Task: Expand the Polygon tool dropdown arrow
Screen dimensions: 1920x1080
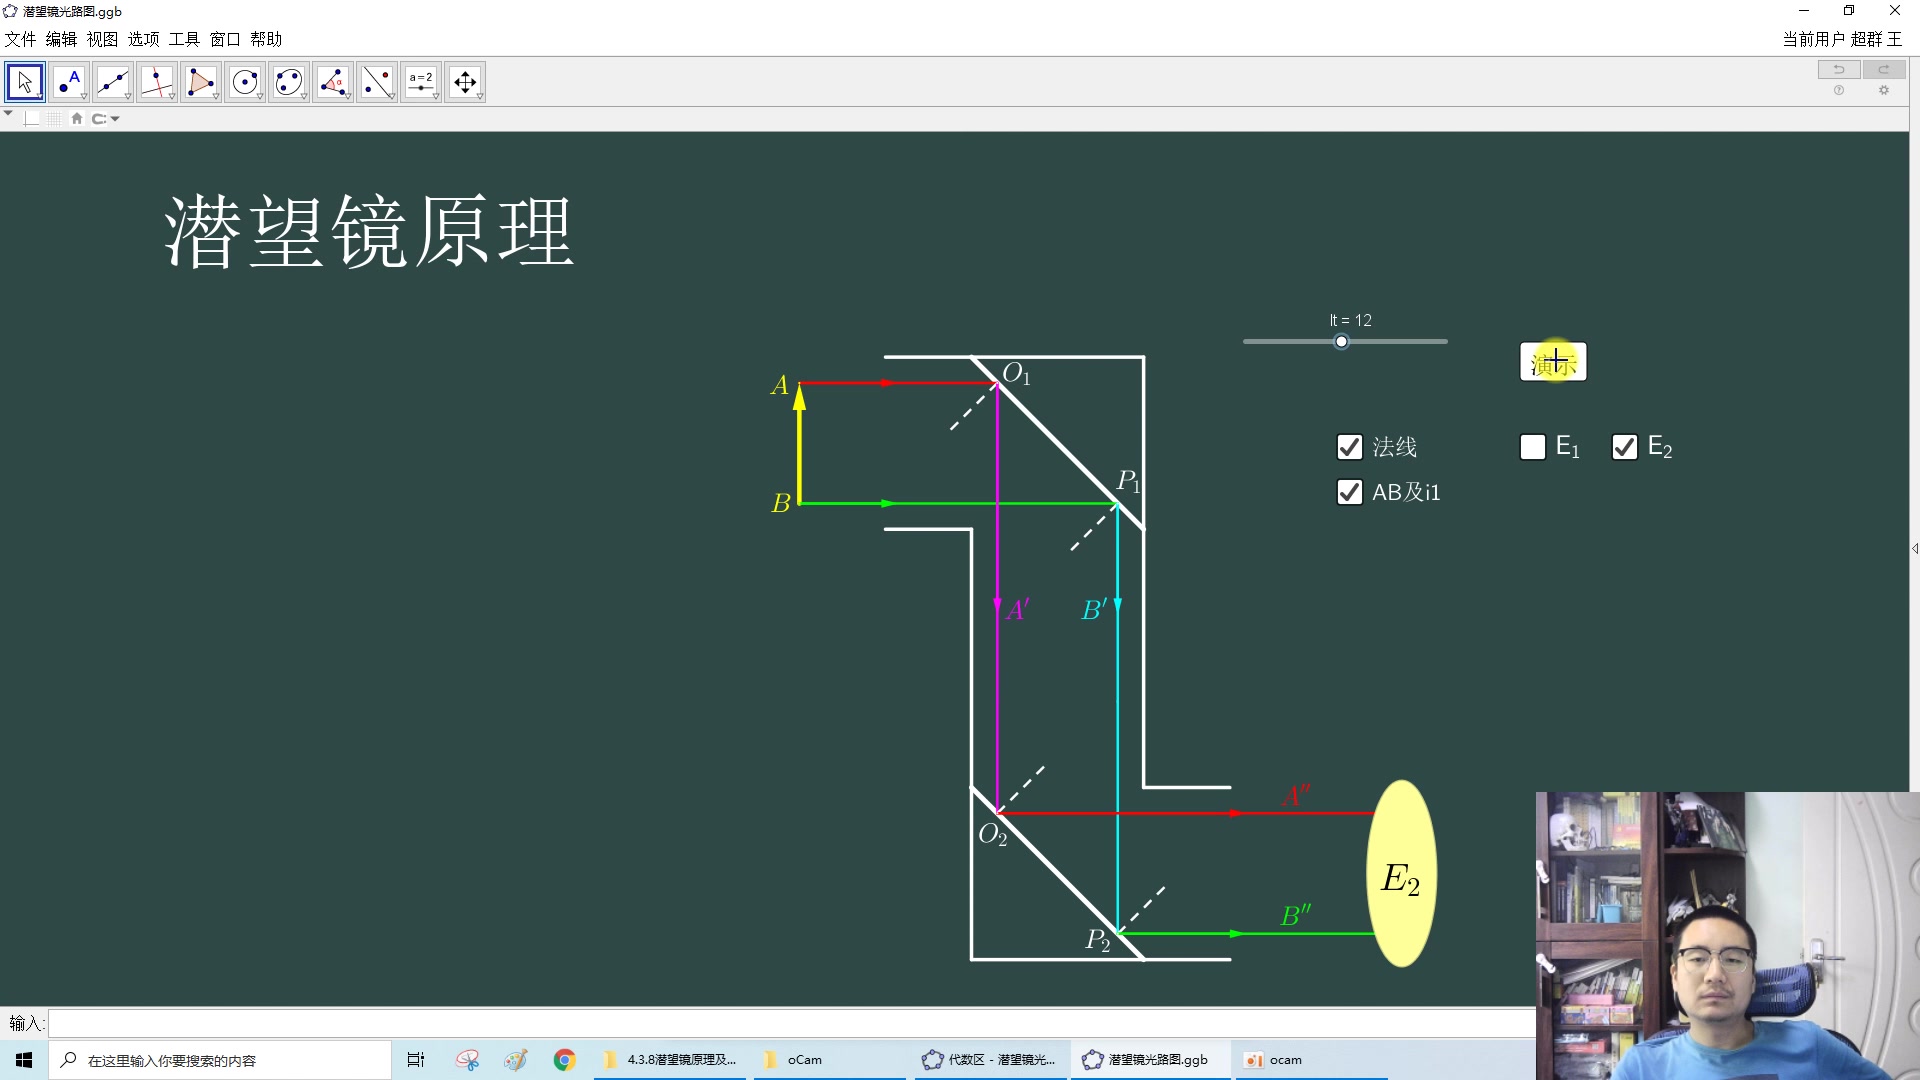Action: point(217,97)
